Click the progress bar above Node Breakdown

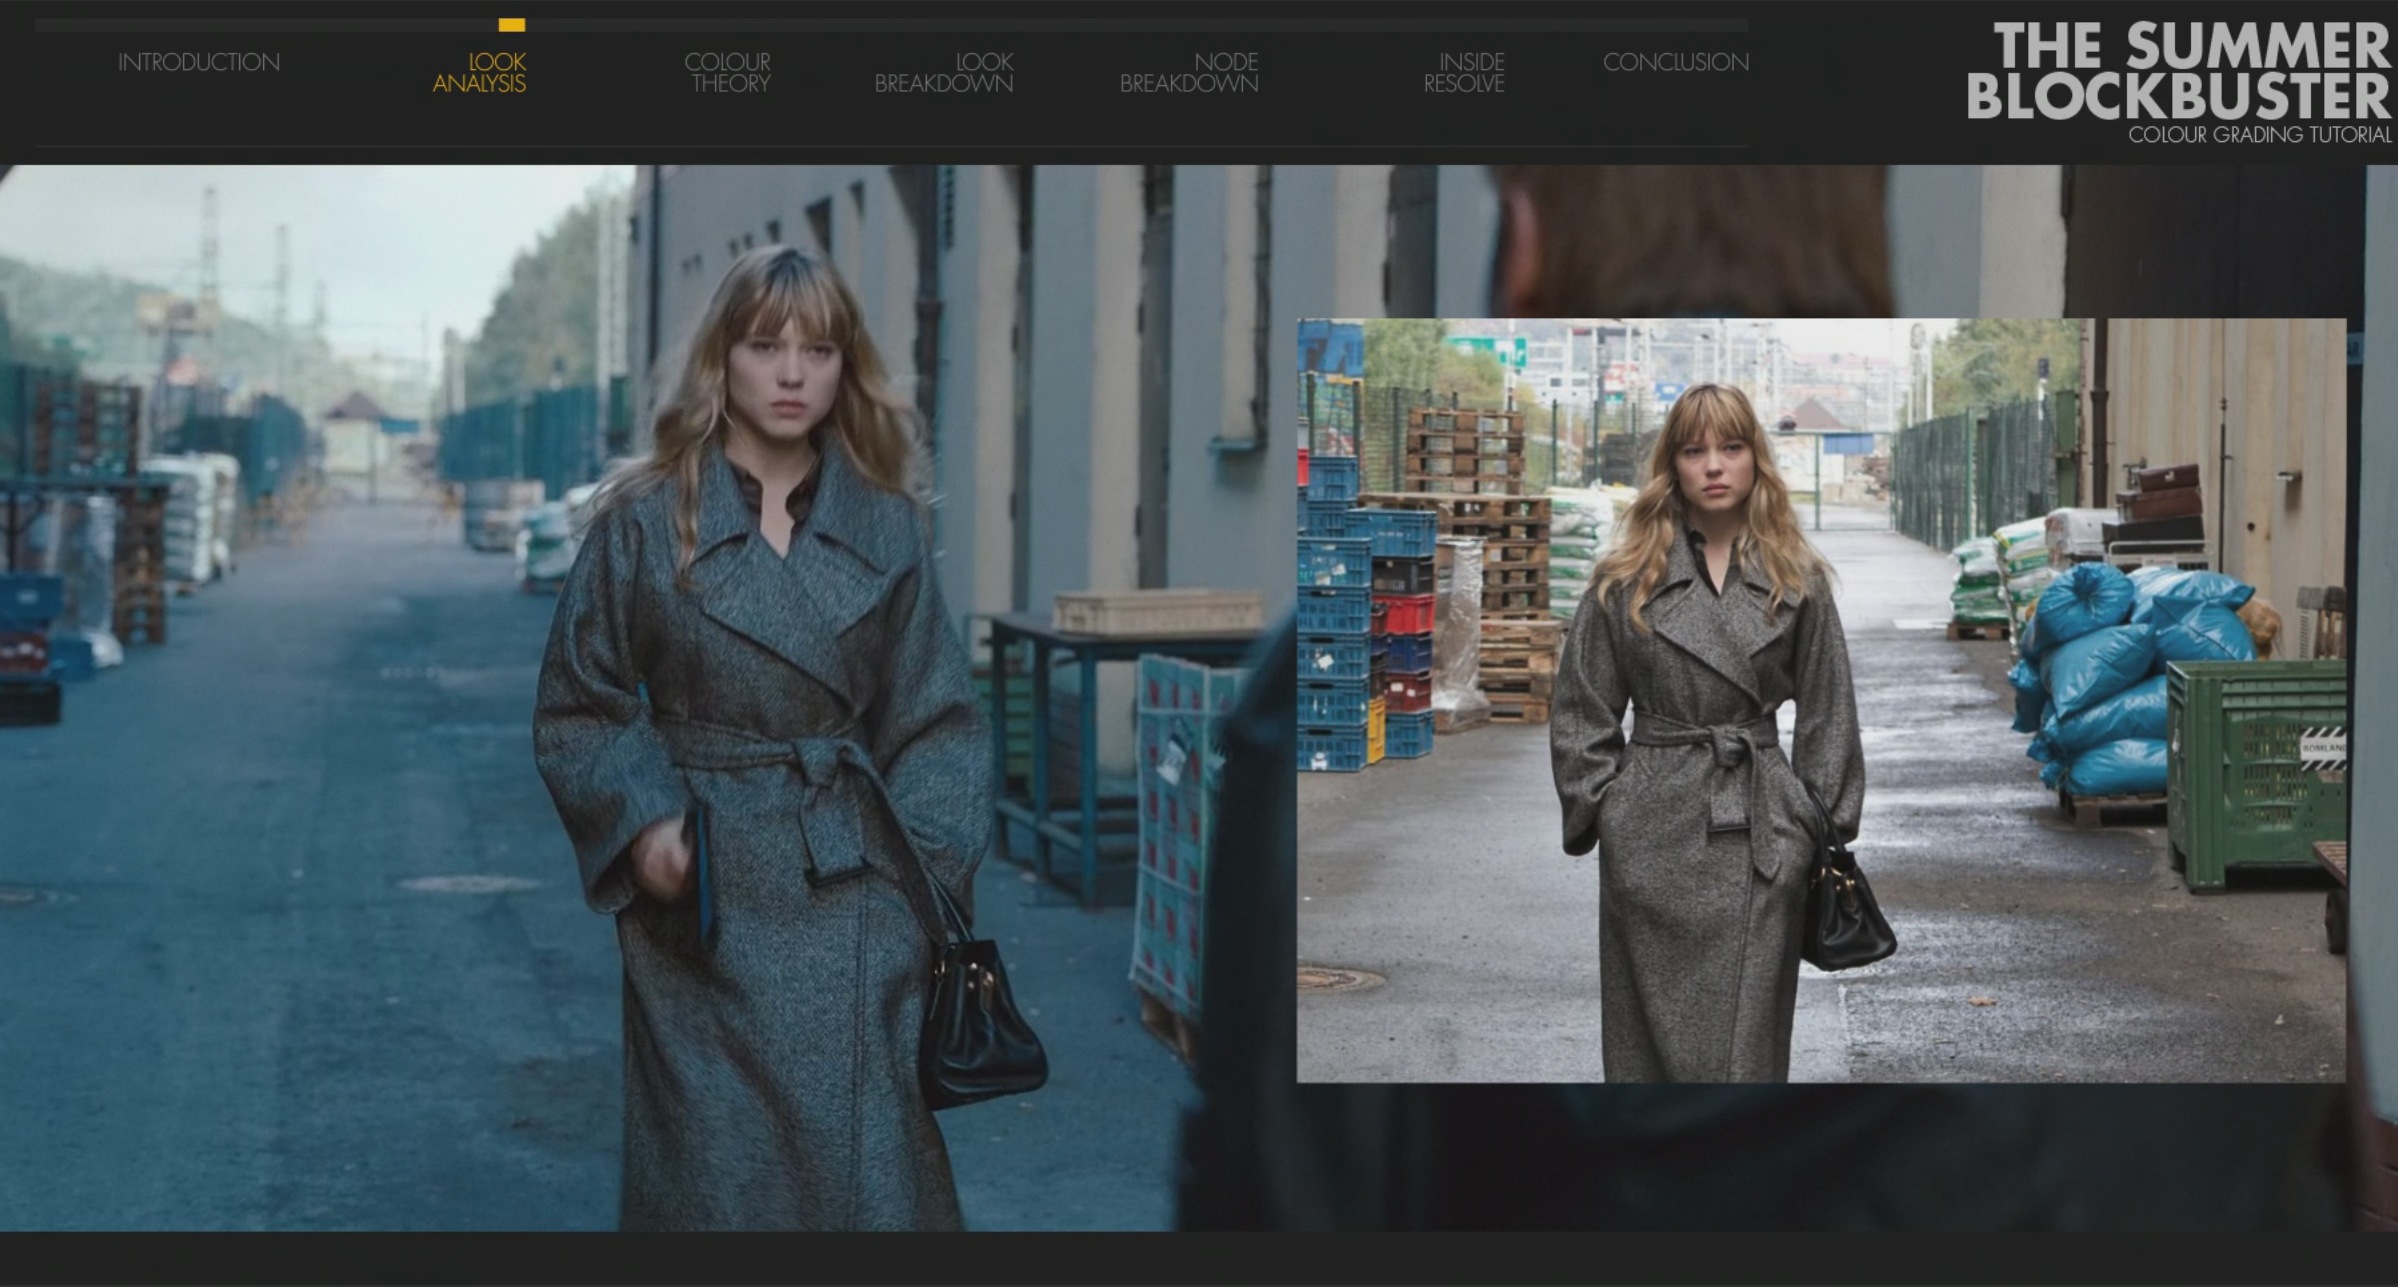pyautogui.click(x=1189, y=25)
